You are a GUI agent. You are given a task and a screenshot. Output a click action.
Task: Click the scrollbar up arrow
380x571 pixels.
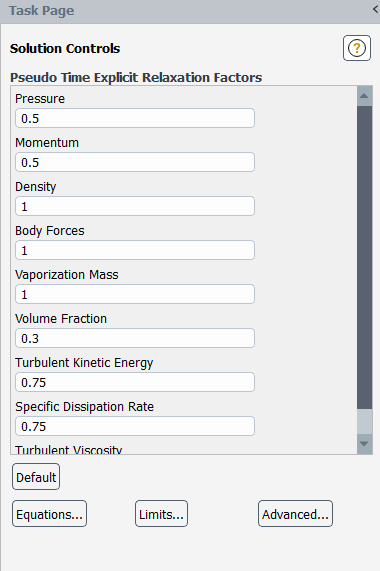point(364,96)
